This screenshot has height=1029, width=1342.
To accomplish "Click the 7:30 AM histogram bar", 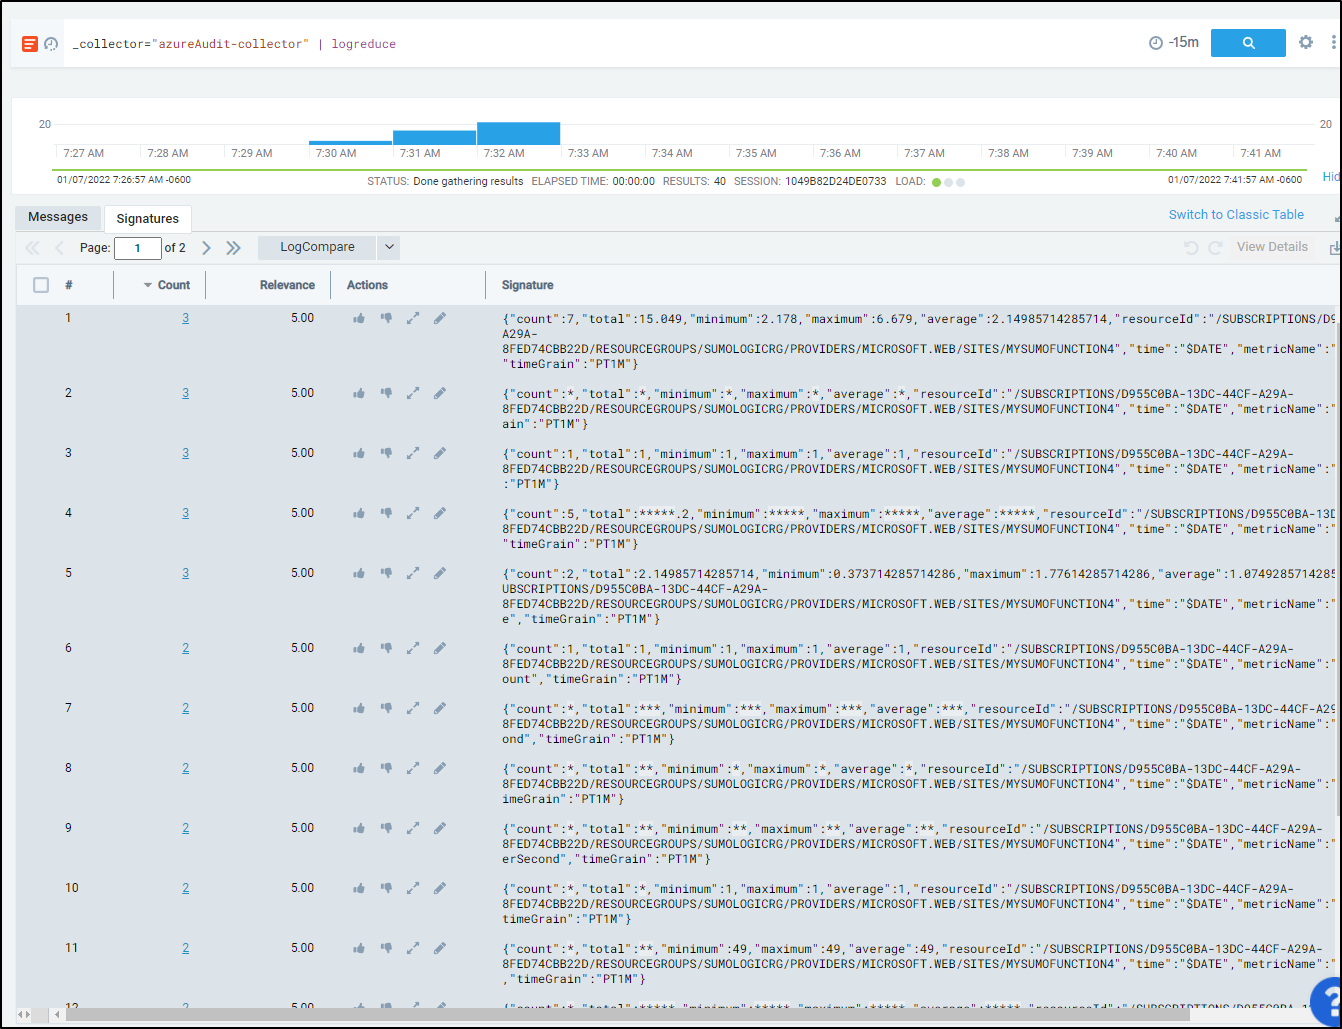I will pyautogui.click(x=350, y=143).
